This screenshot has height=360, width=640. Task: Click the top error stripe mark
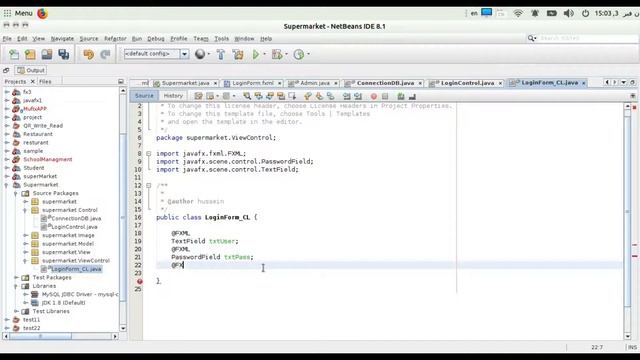[x=634, y=108]
